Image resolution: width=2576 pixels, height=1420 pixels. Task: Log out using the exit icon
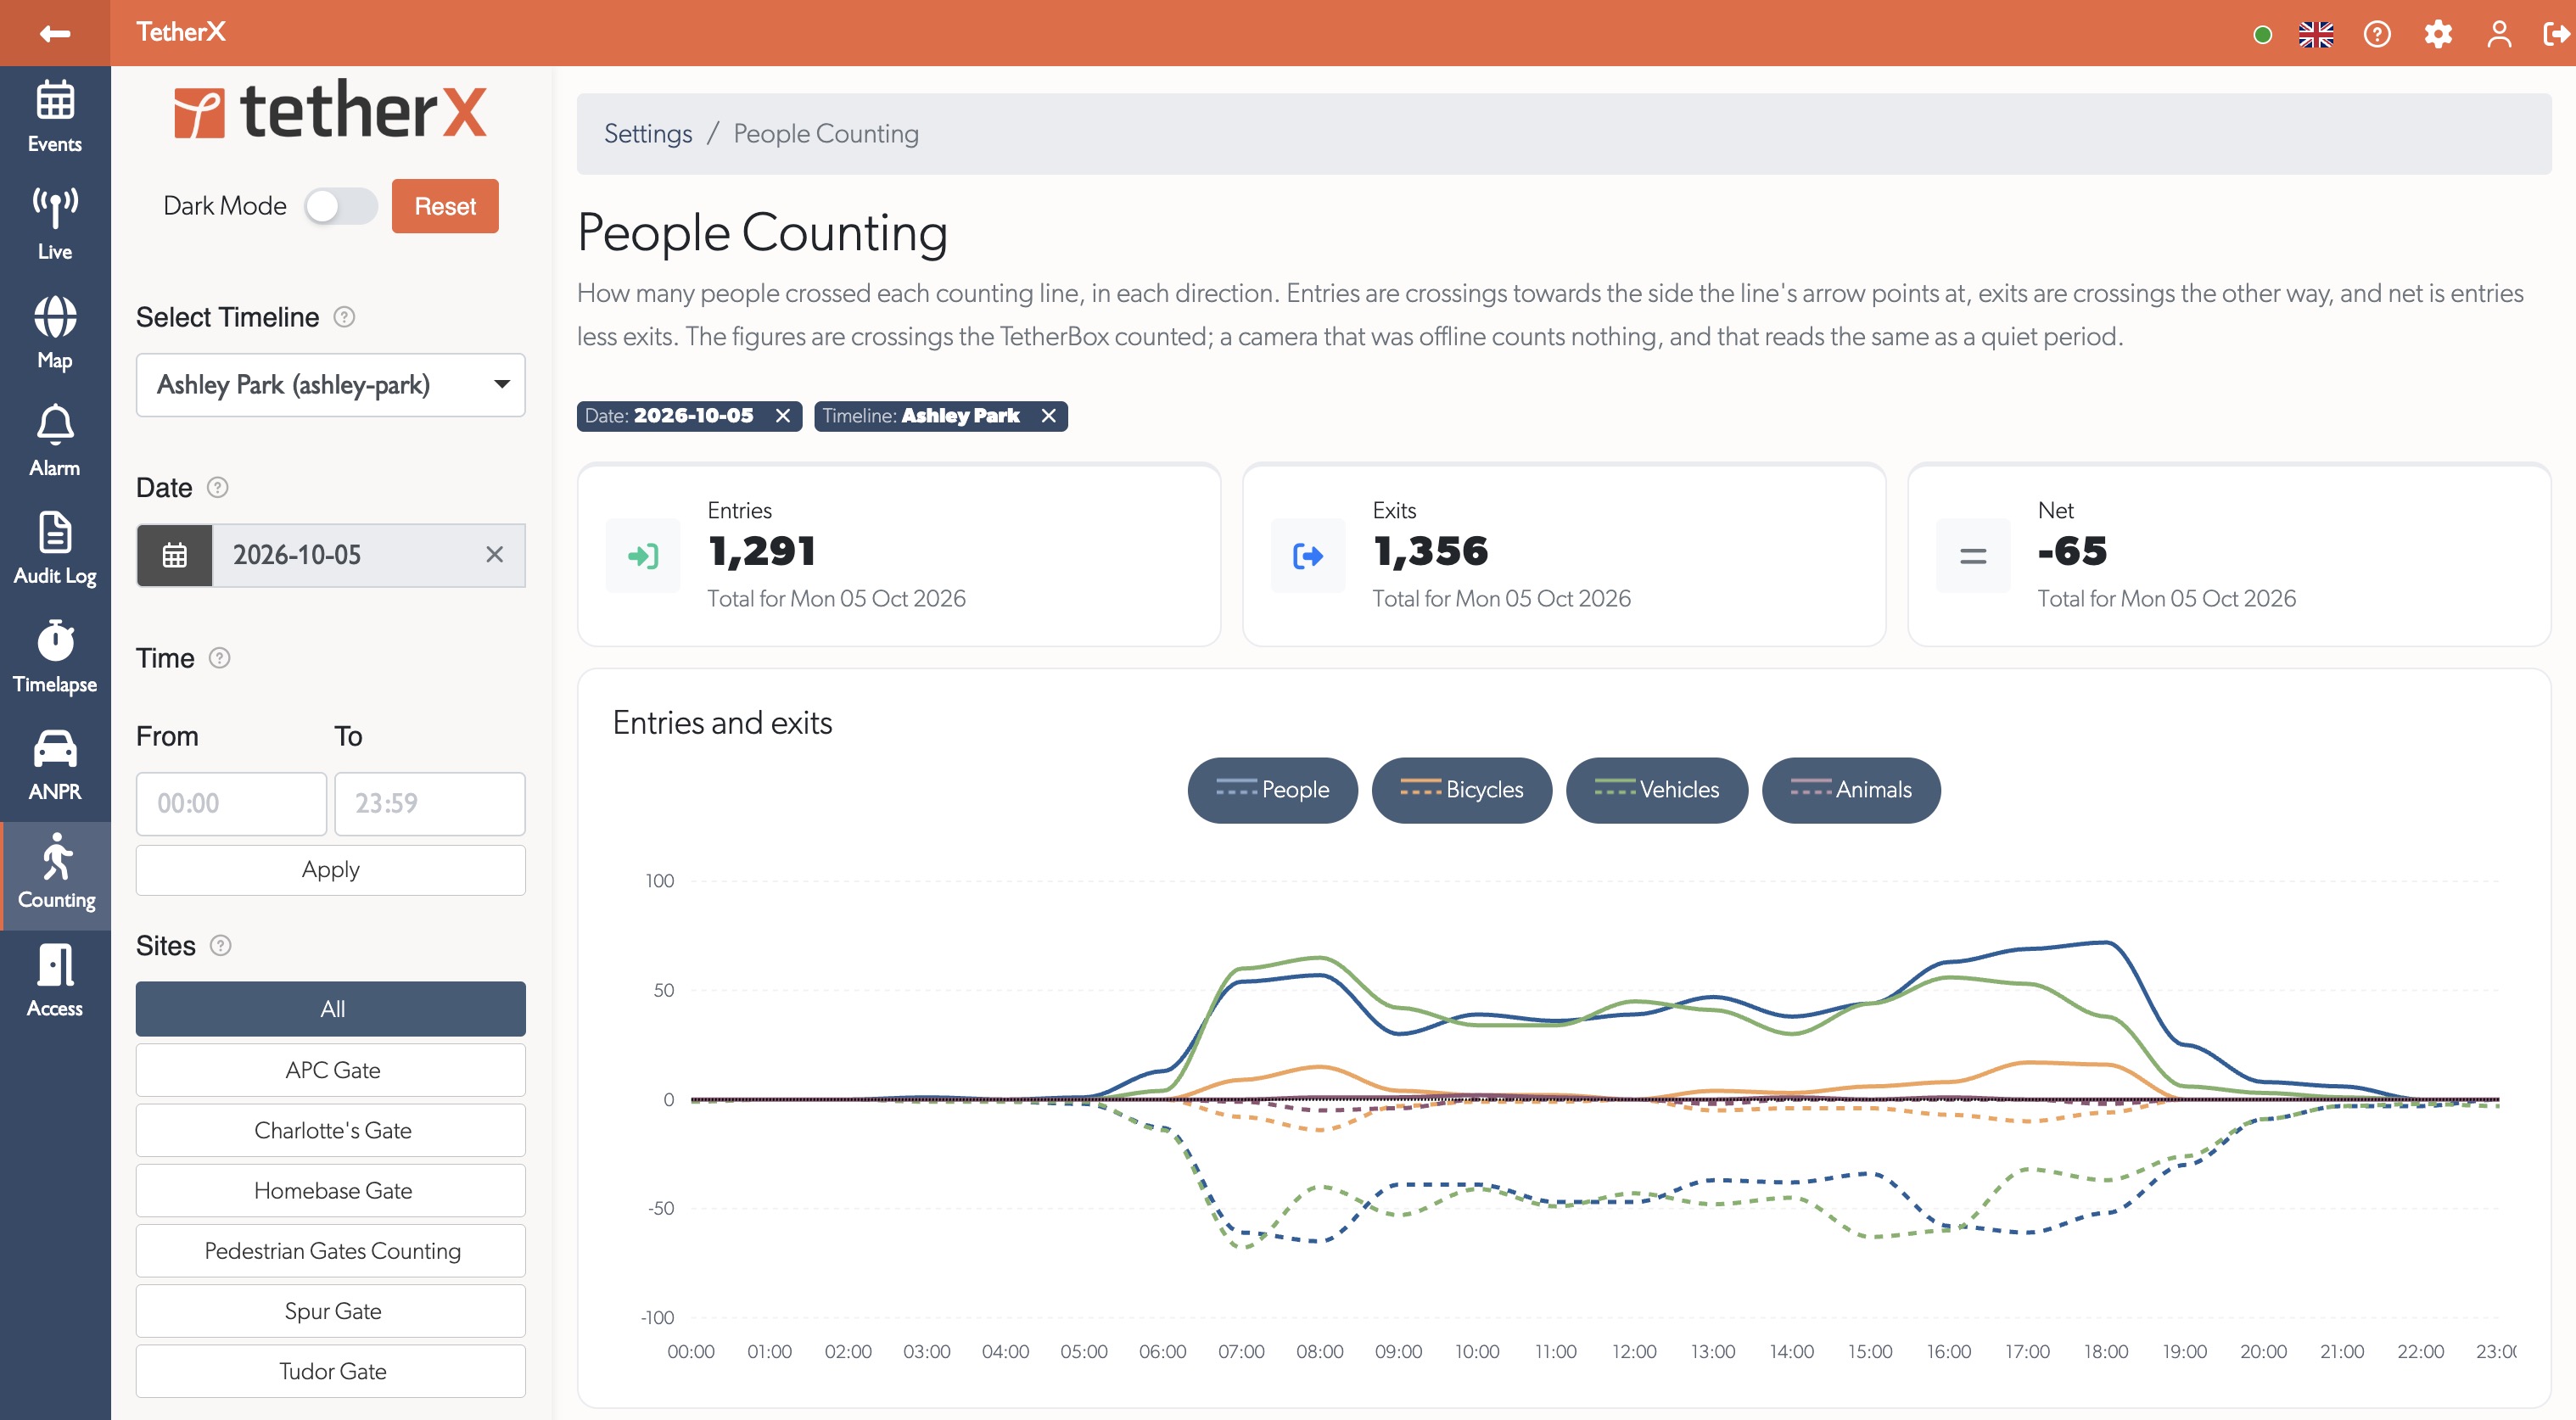point(2557,34)
